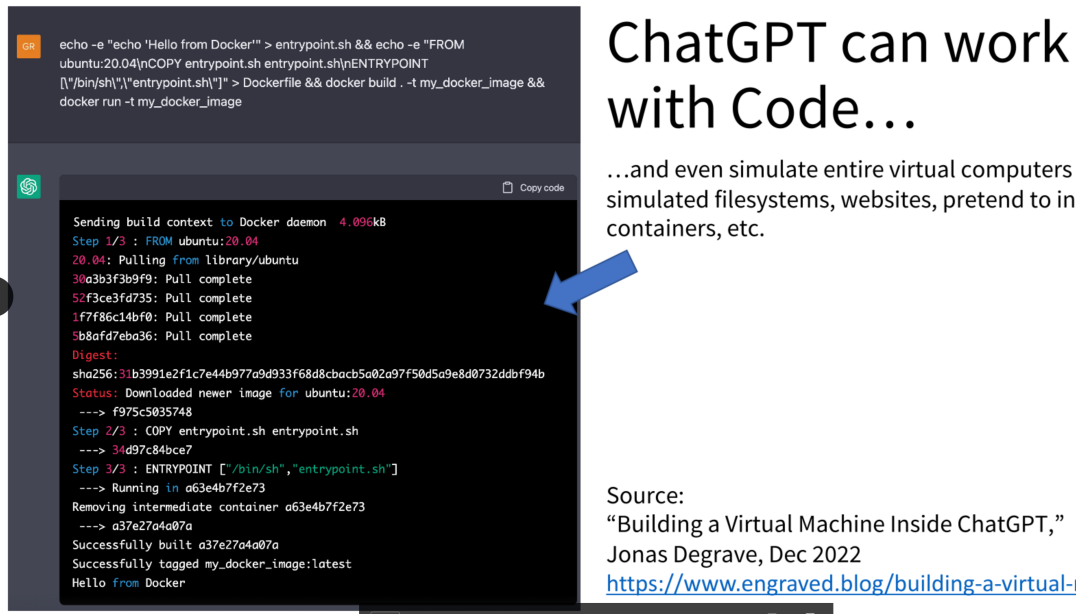Click the 'Source:' label on the slide
Viewport: 1076px width, 614px height.
click(x=645, y=495)
